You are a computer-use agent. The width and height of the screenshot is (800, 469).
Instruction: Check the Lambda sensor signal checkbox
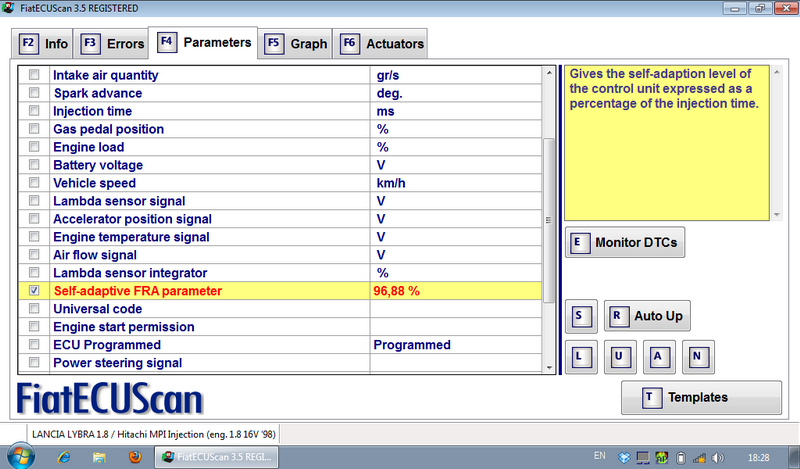coord(35,201)
